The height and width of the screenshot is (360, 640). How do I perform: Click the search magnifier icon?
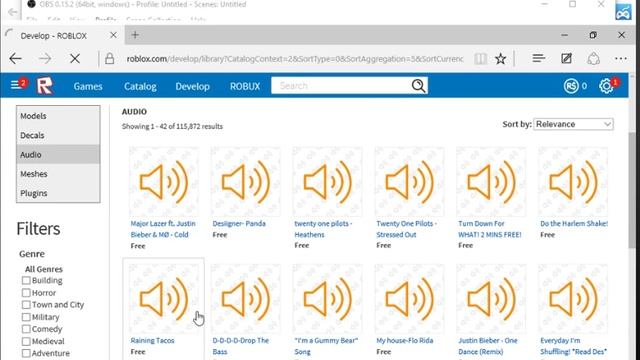point(418,86)
